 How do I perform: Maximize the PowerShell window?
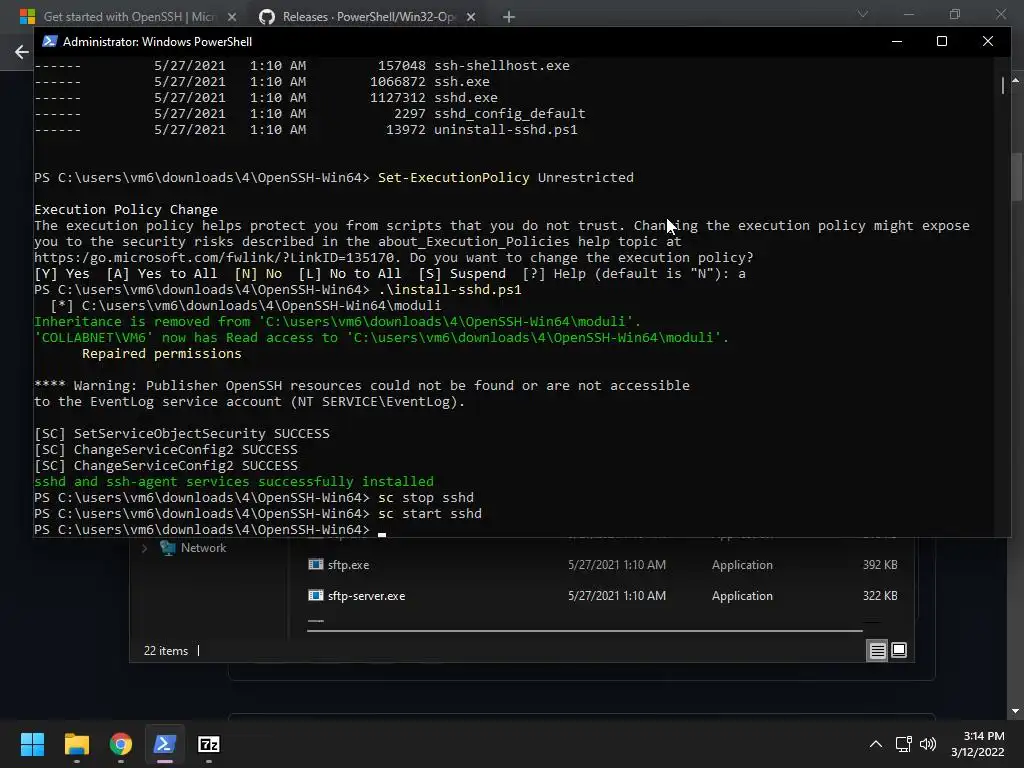942,41
